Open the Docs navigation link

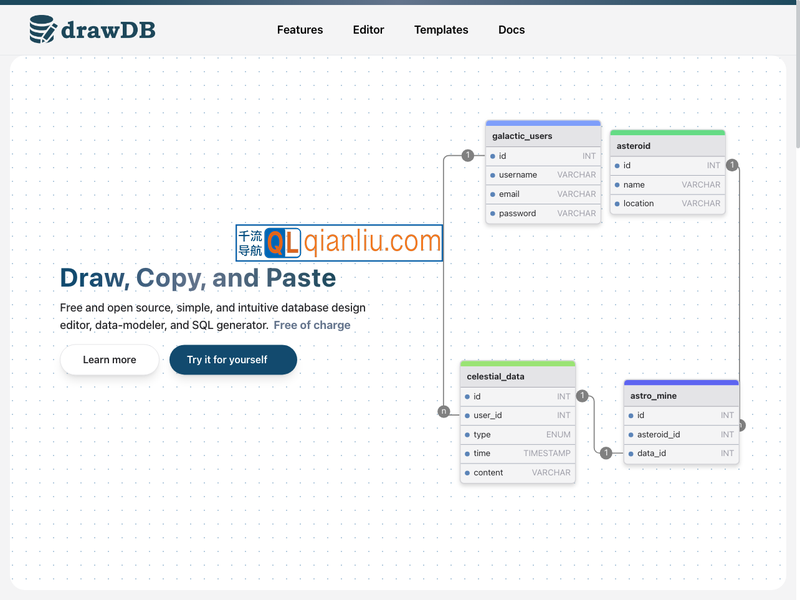pos(511,30)
